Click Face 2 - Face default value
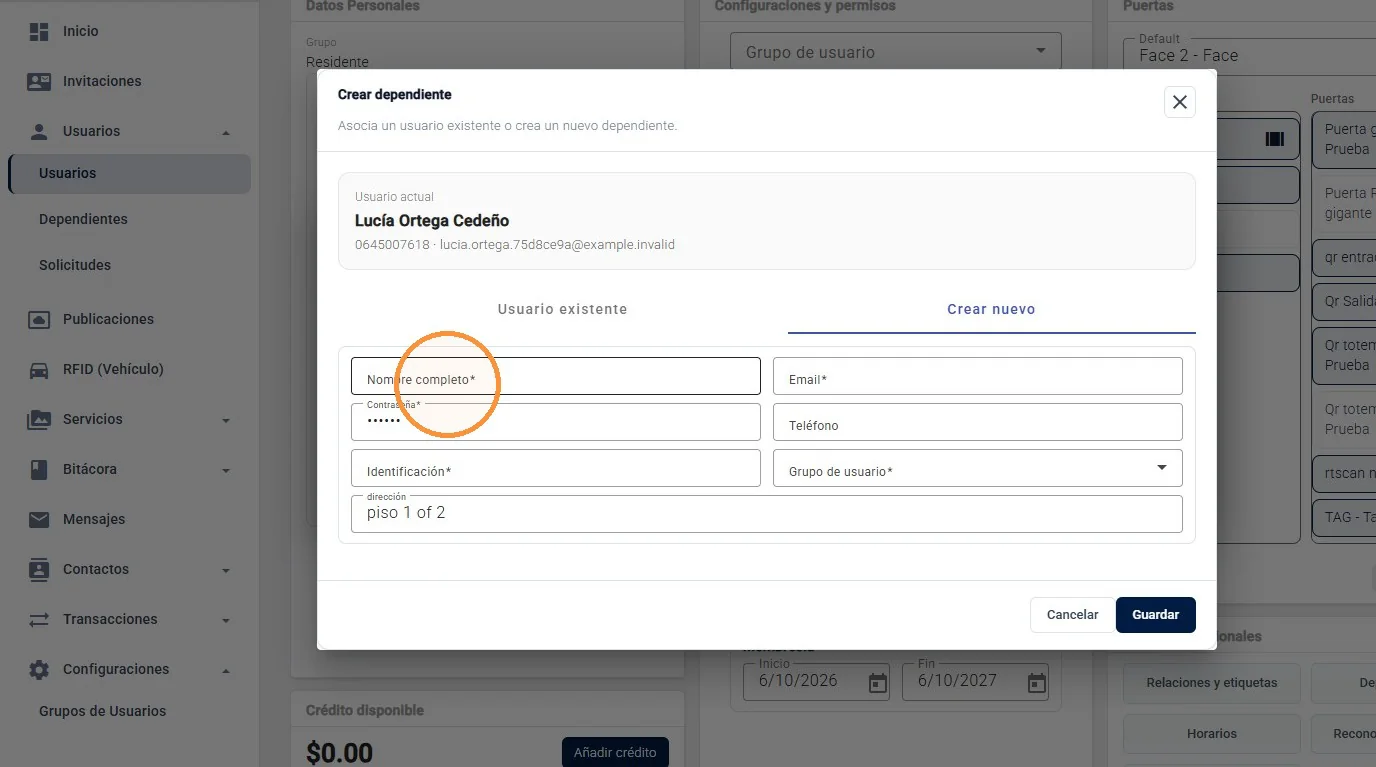 tap(1188, 56)
